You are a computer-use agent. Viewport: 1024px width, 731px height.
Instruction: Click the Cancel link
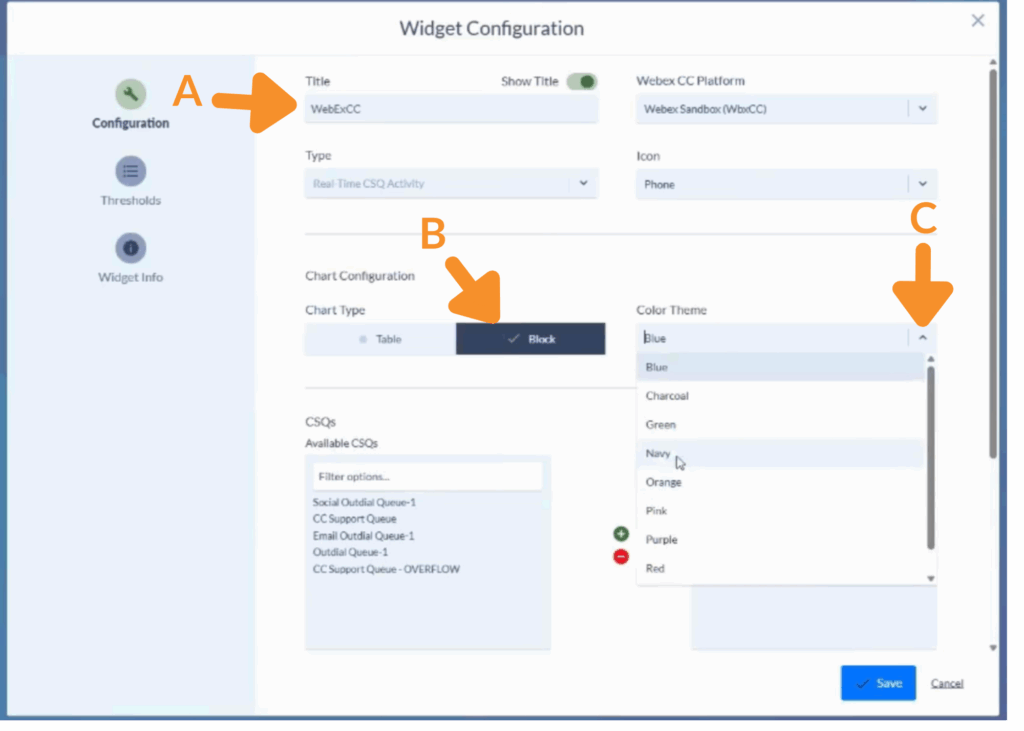coord(946,683)
